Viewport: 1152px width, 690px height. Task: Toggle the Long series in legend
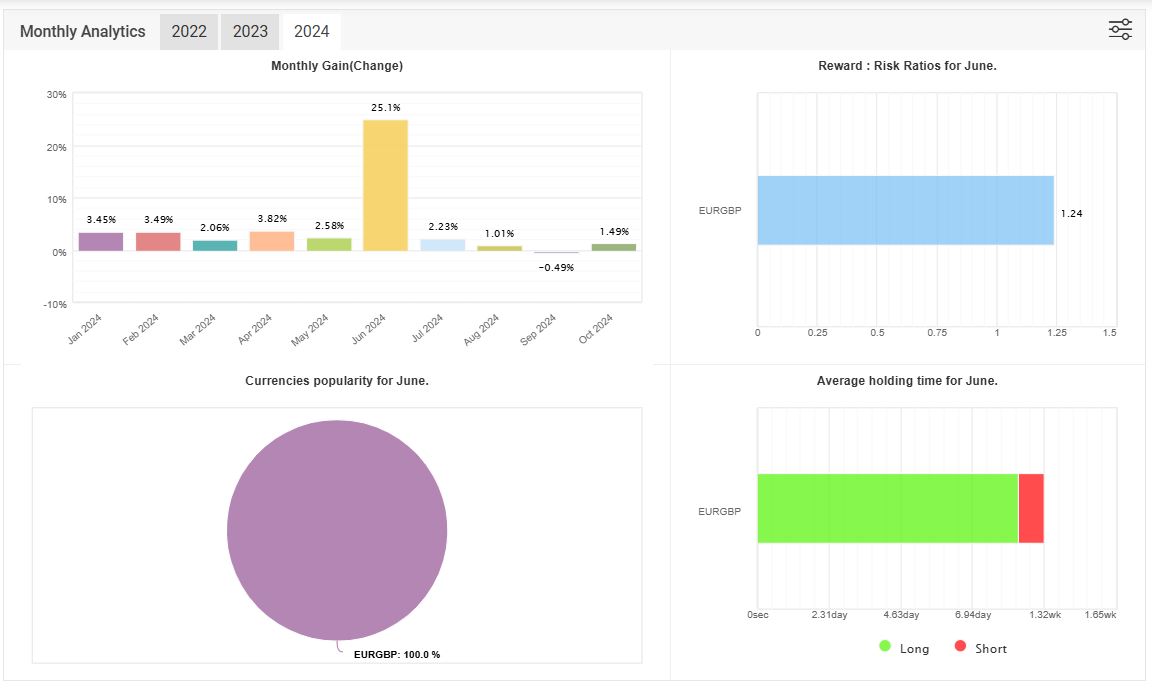tap(904, 648)
